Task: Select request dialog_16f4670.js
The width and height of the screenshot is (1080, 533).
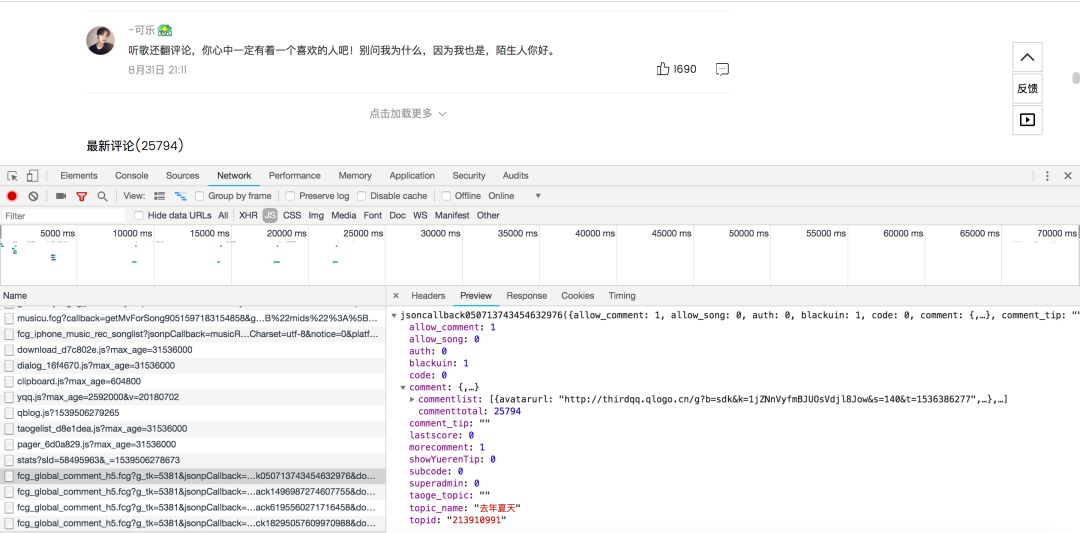Action: (193, 366)
